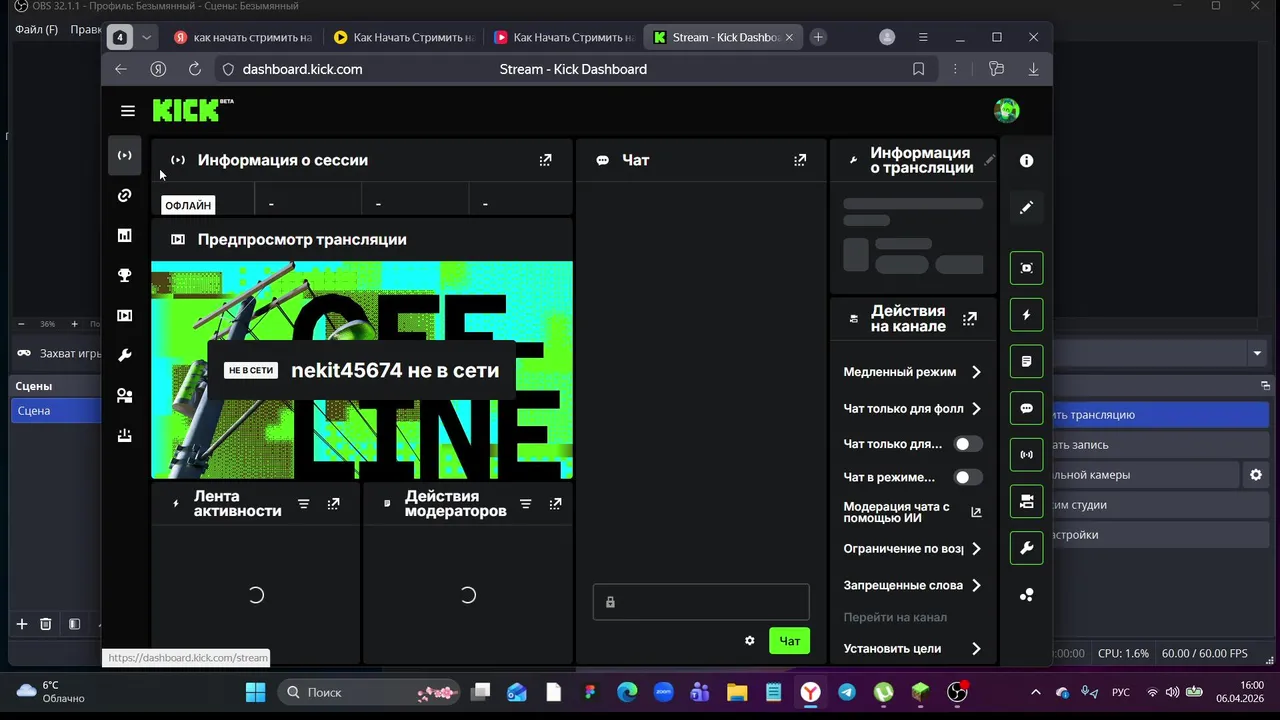Click OBS start streaming button

(1160, 415)
